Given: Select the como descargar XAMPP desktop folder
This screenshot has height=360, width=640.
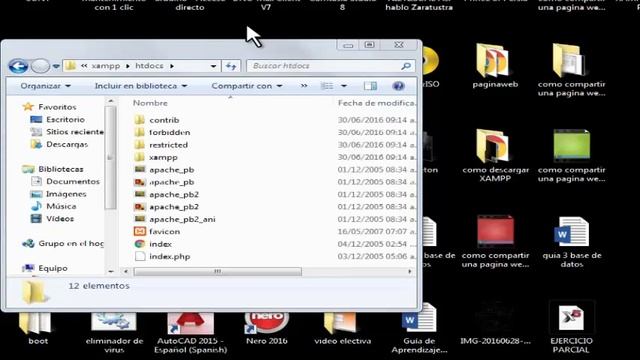Looking at the screenshot, I should coord(495,155).
